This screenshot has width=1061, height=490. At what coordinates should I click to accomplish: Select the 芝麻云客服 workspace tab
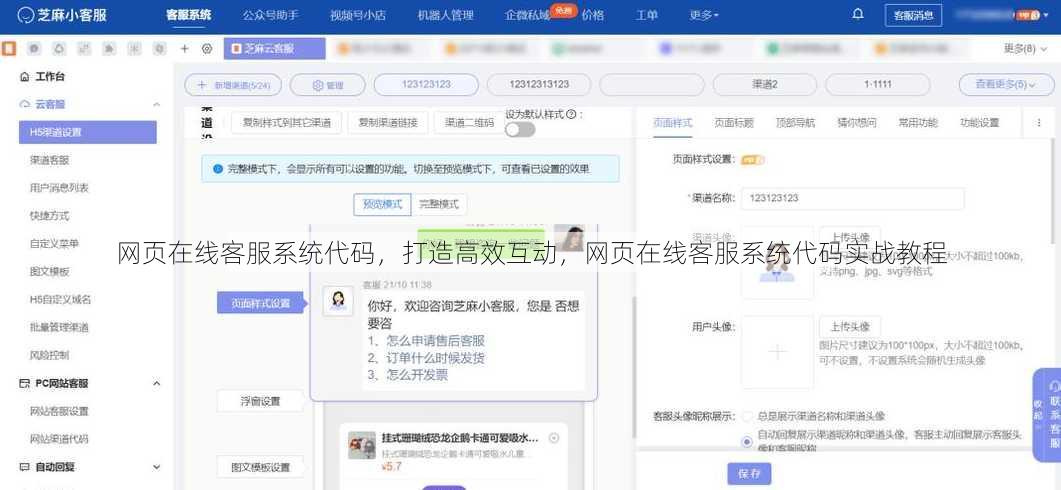[274, 49]
